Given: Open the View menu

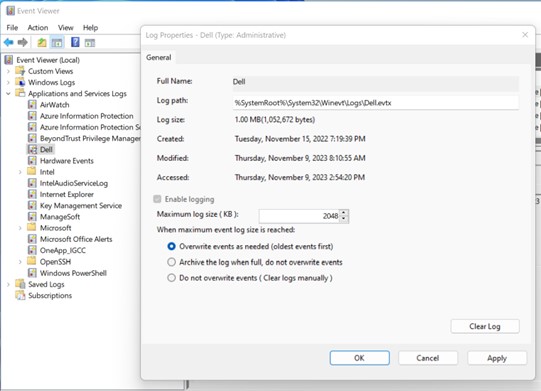Looking at the screenshot, I should 66,28.
